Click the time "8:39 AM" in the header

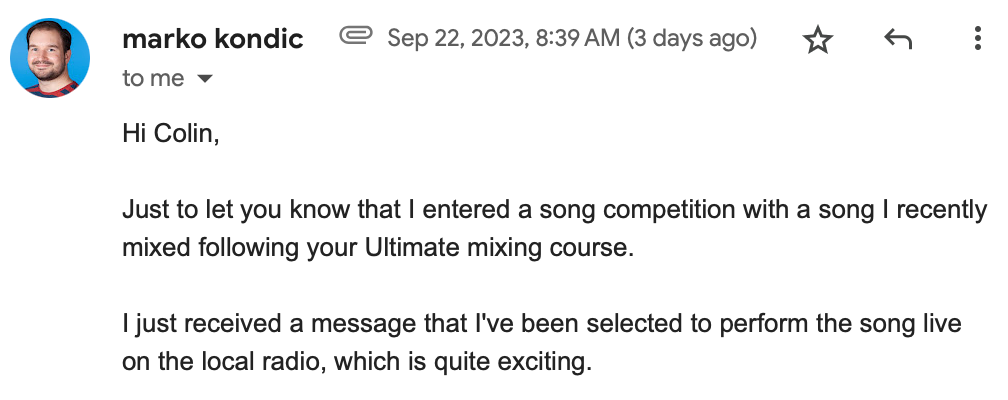click(579, 39)
